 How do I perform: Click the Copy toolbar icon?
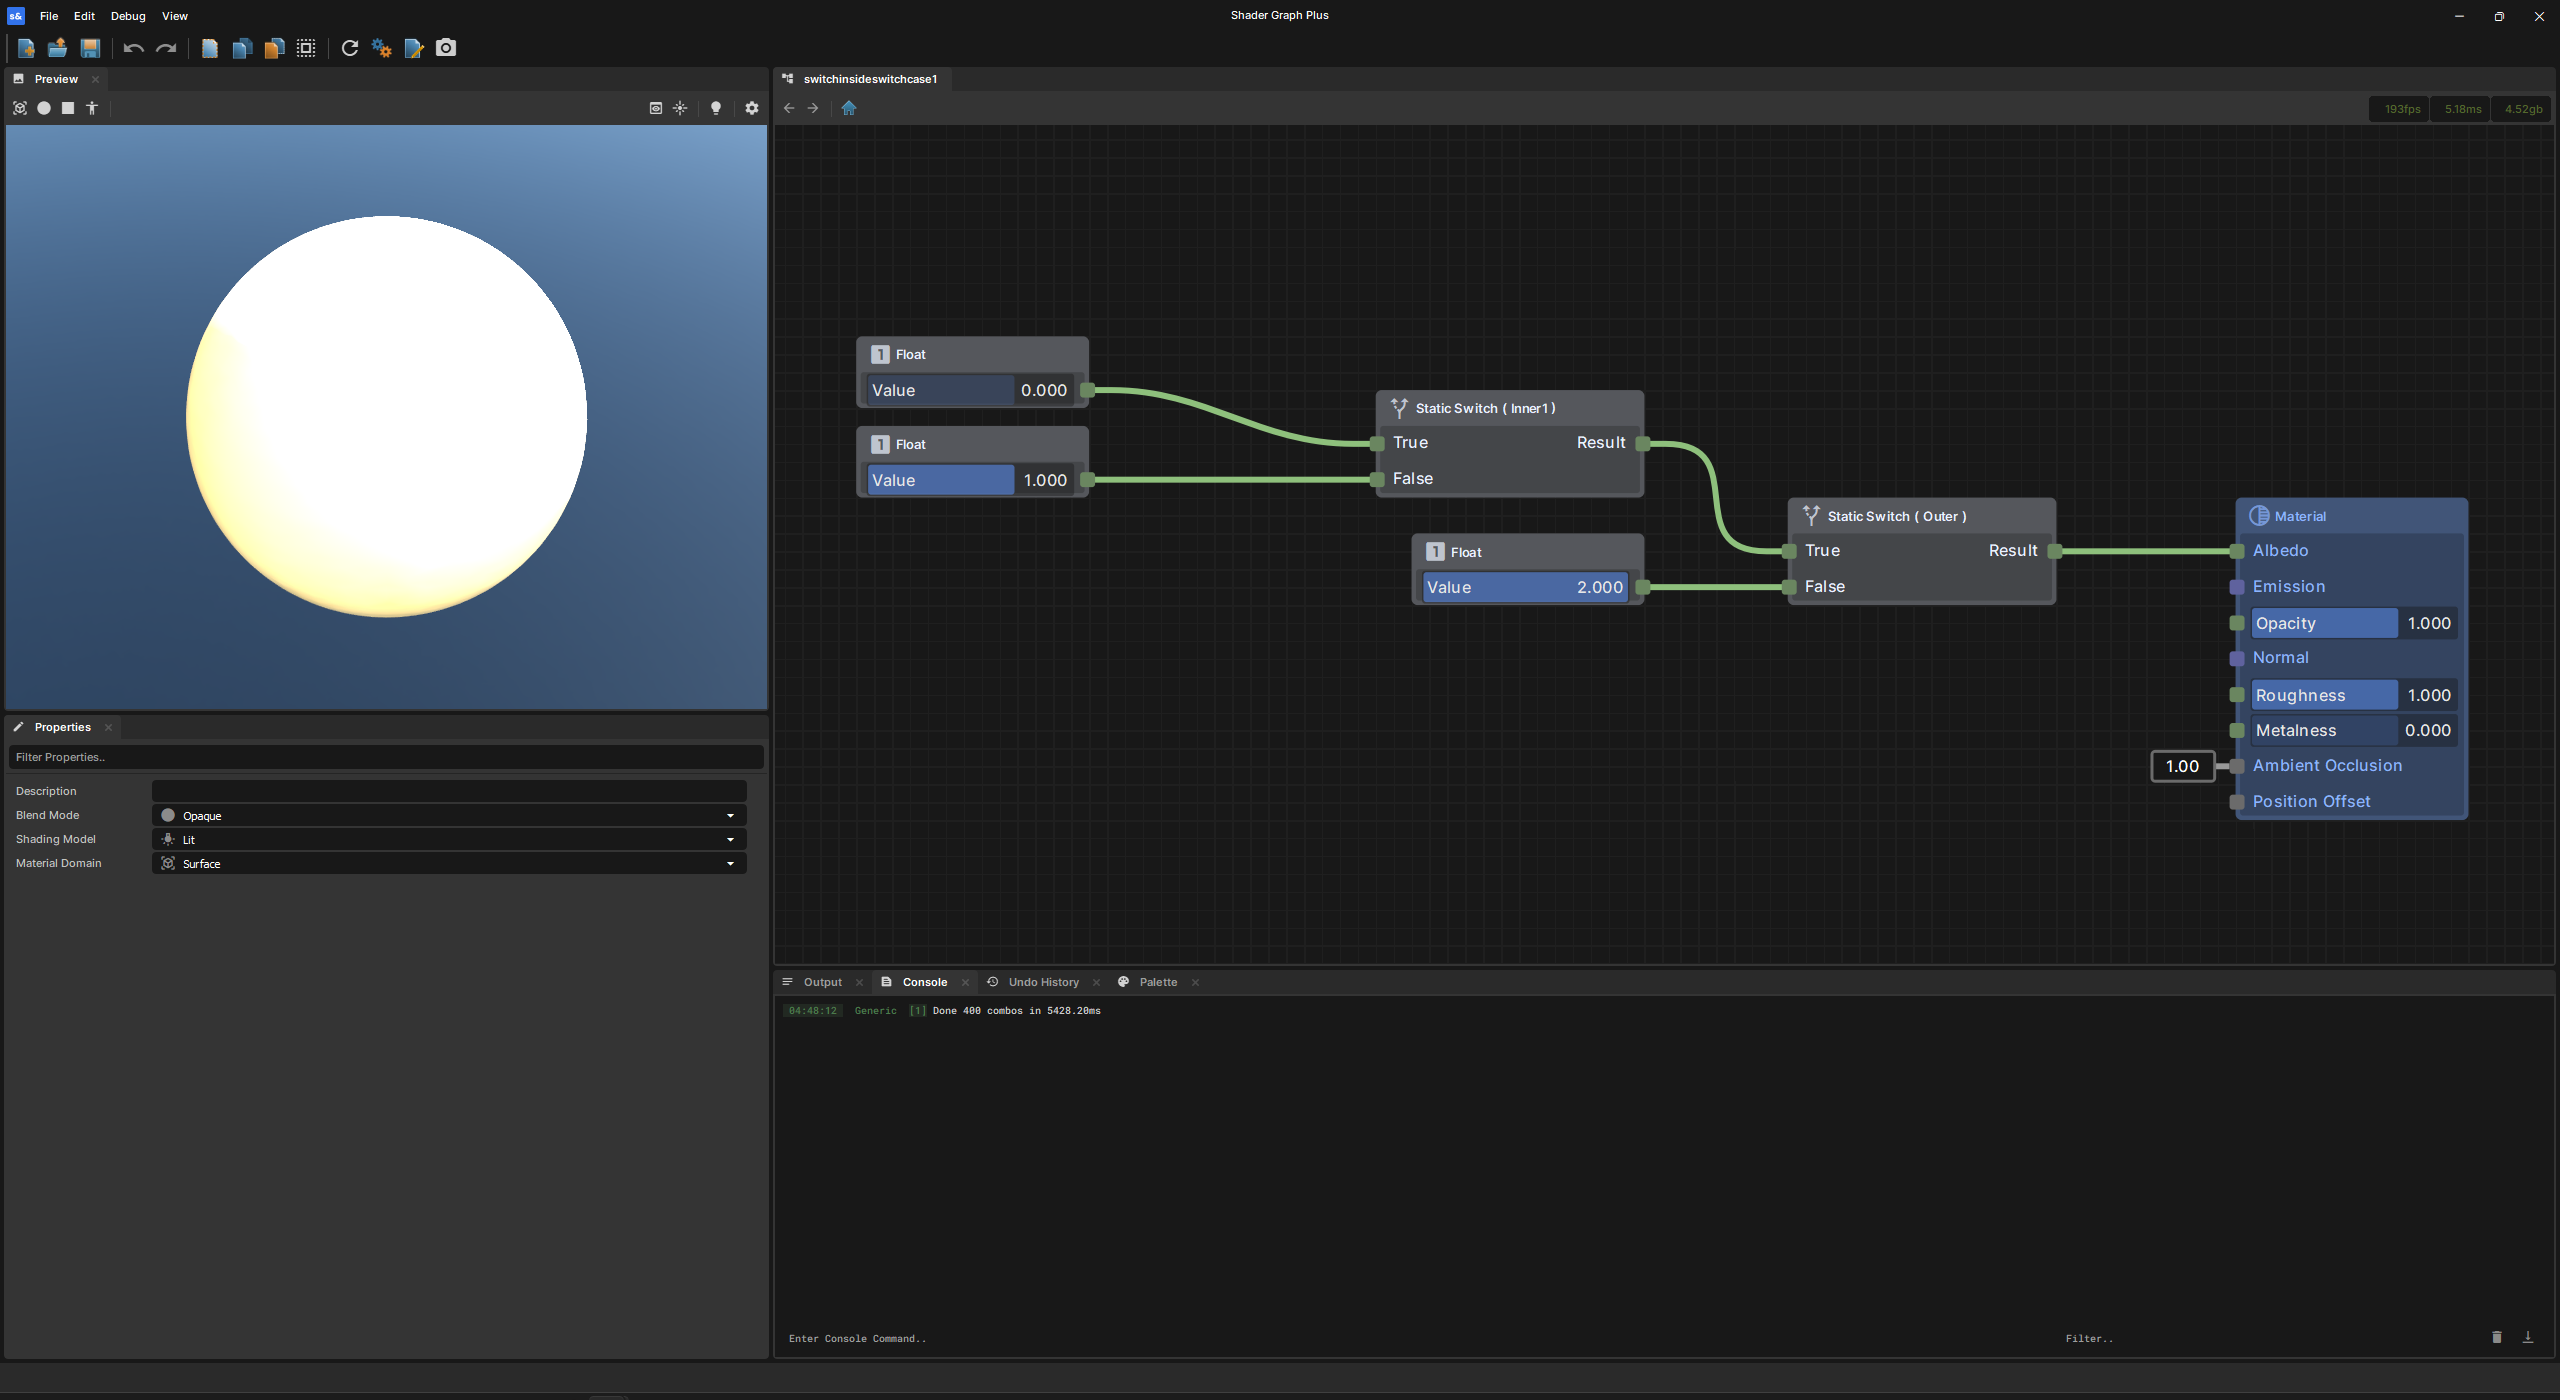click(242, 48)
